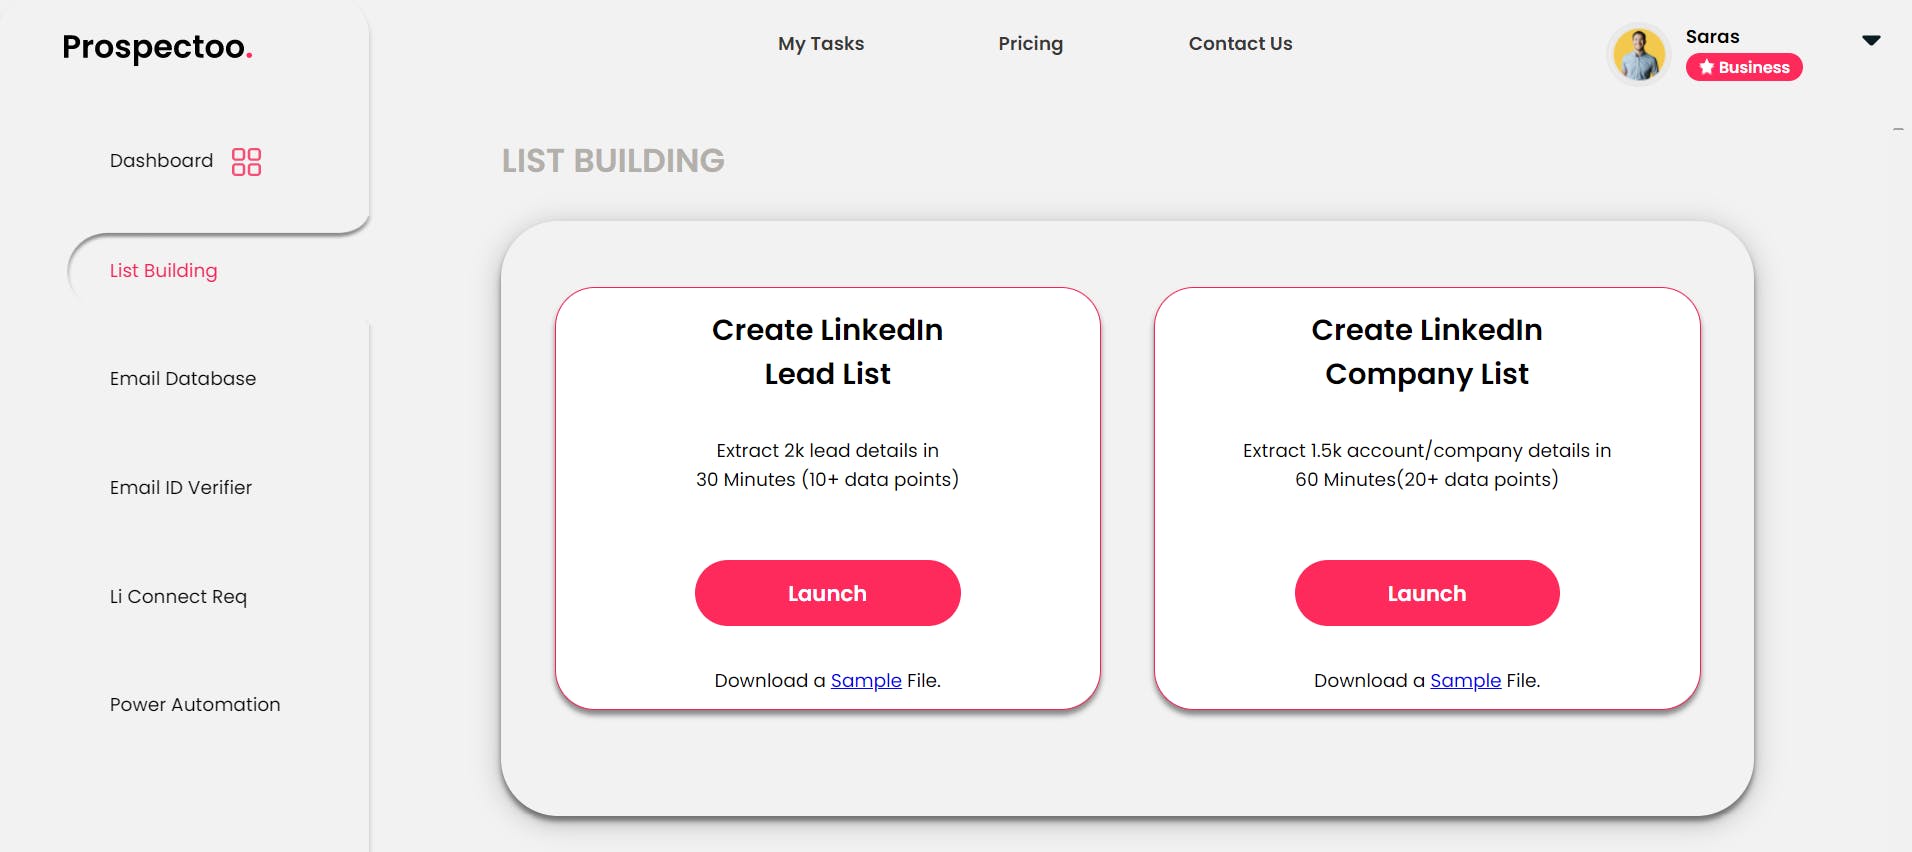Open the Contact Us page
Viewport: 1912px width, 852px height.
pyautogui.click(x=1240, y=44)
